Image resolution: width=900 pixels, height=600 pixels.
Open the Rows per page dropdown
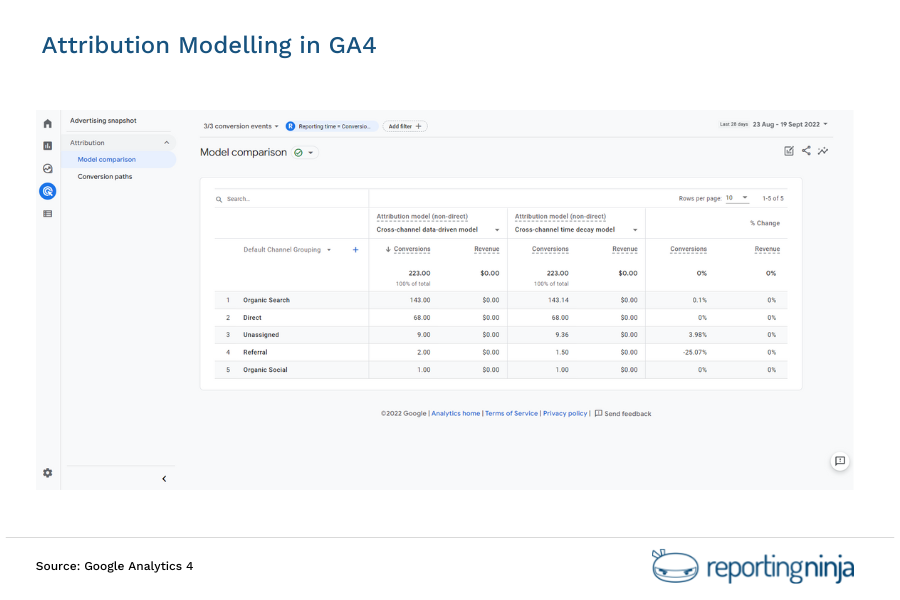(x=735, y=198)
